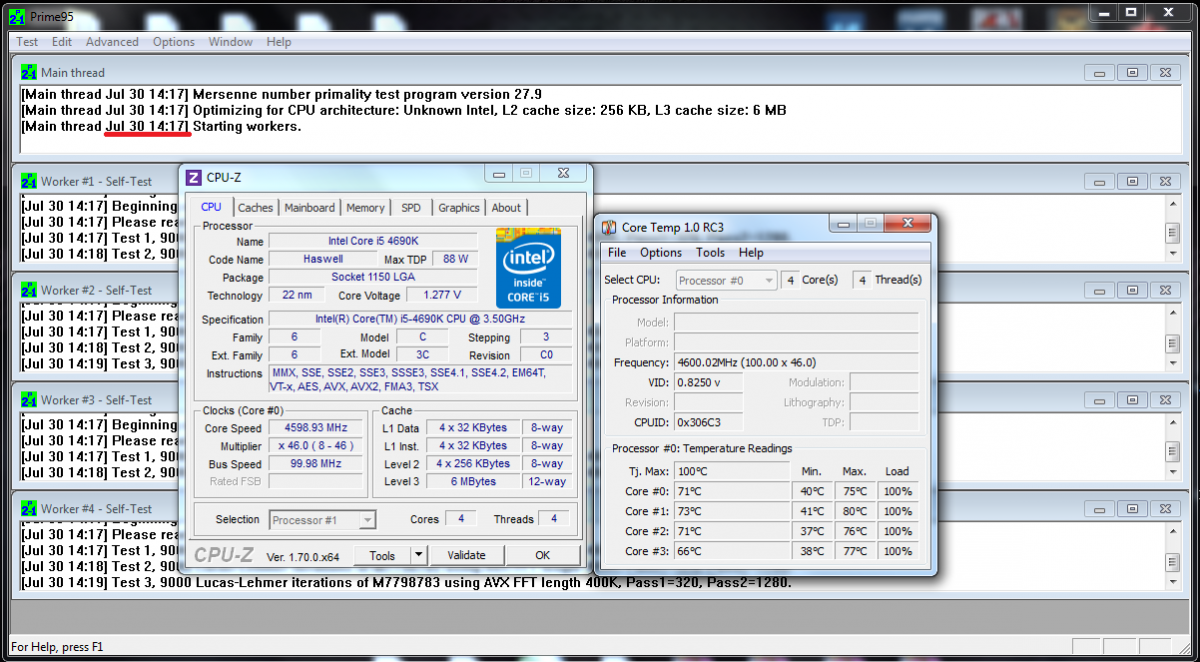This screenshot has width=1200, height=662.
Task: Click the CPUID value "0x306C3"
Action: point(710,423)
